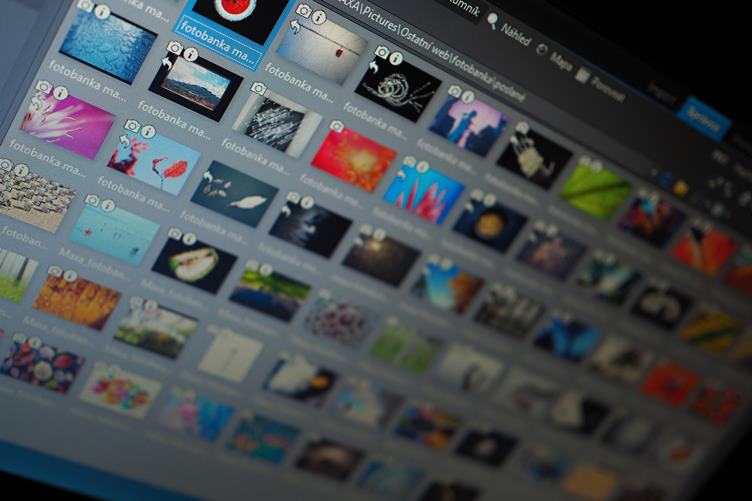Click 'poslané' in the folder path

[x=509, y=91]
